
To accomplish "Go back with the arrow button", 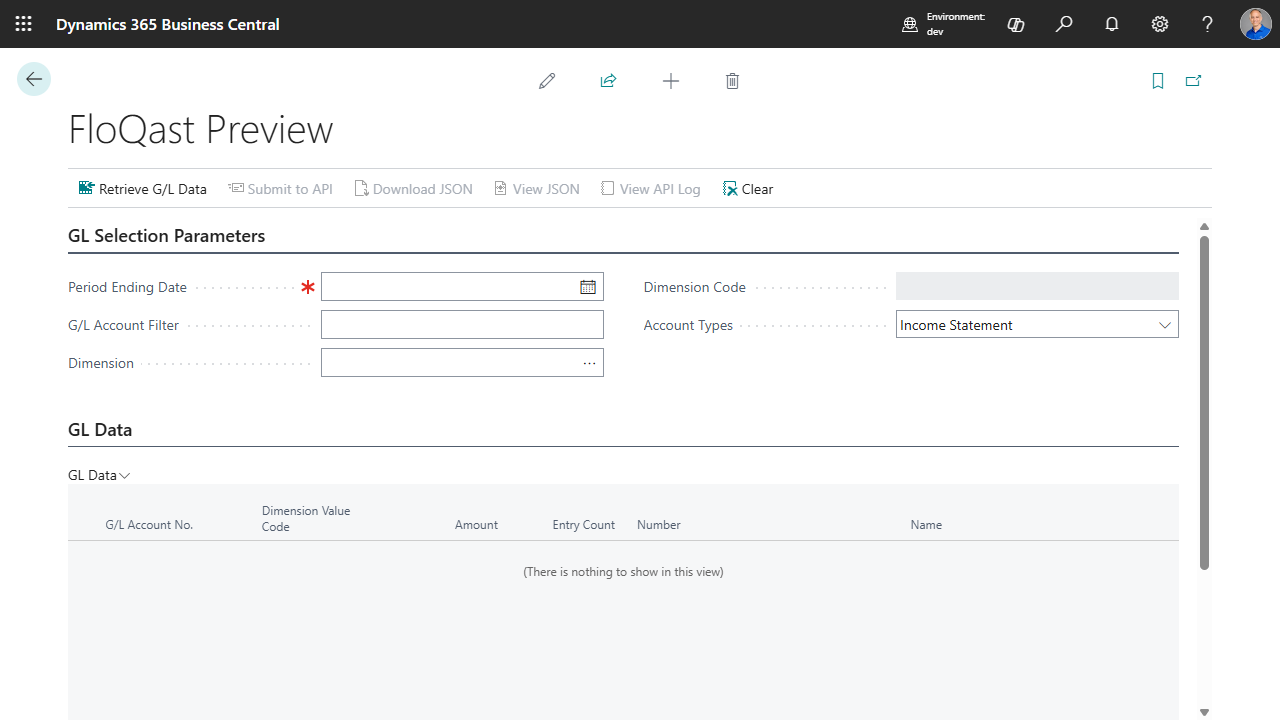I will [x=34, y=79].
